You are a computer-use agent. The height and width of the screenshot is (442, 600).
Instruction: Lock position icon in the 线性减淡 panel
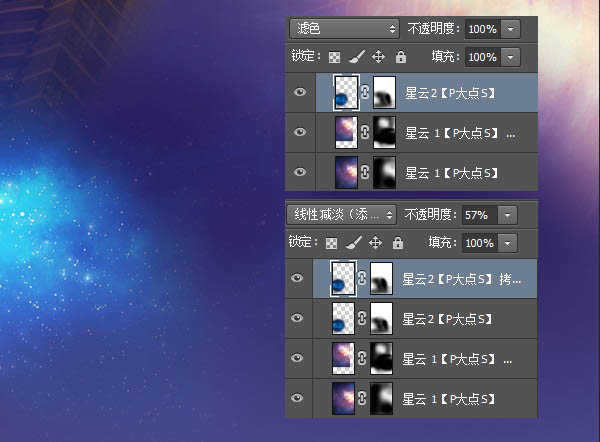375,243
